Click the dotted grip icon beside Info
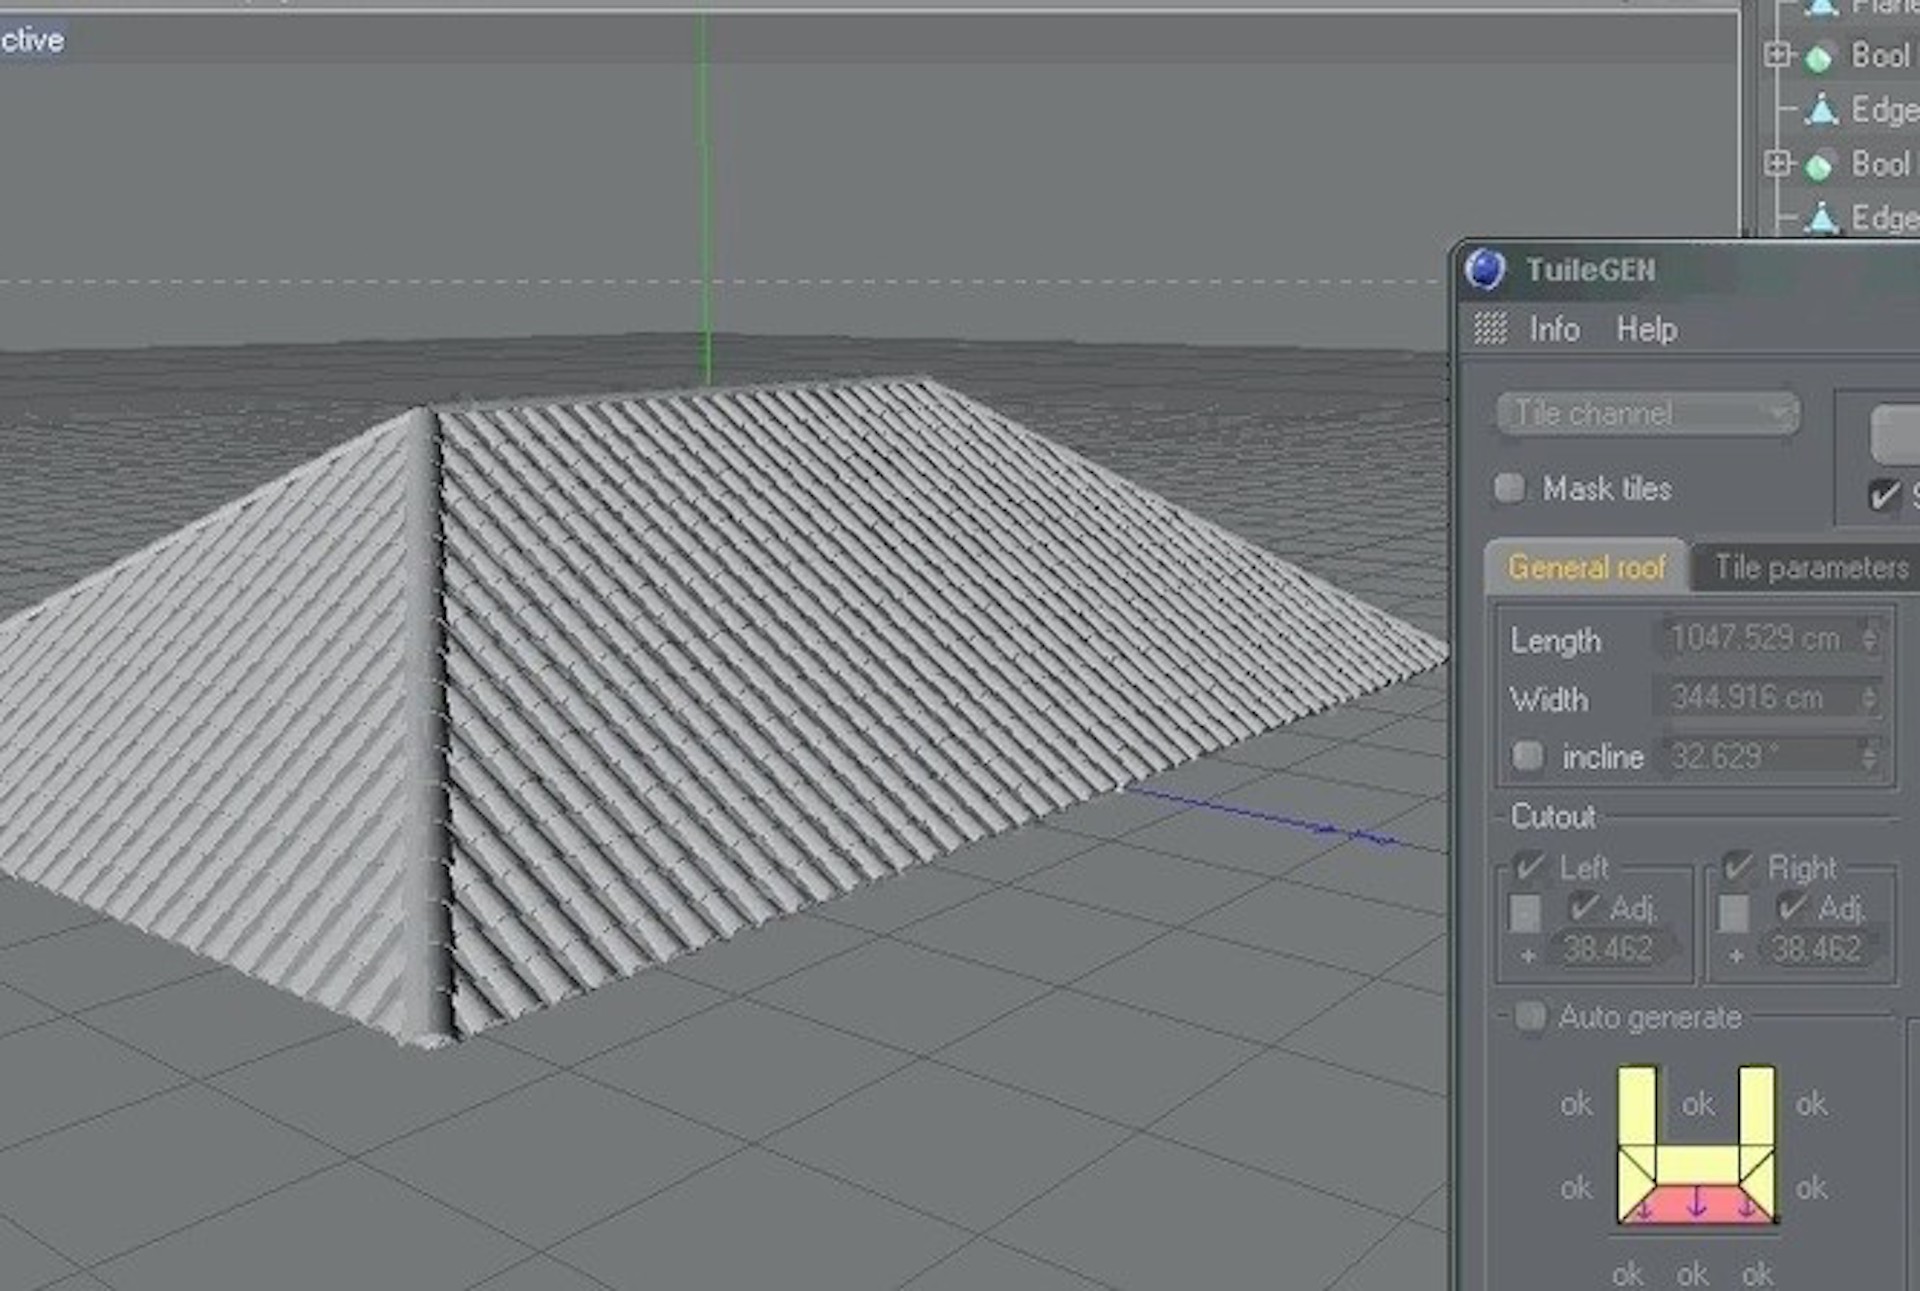1920x1291 pixels. click(1490, 328)
